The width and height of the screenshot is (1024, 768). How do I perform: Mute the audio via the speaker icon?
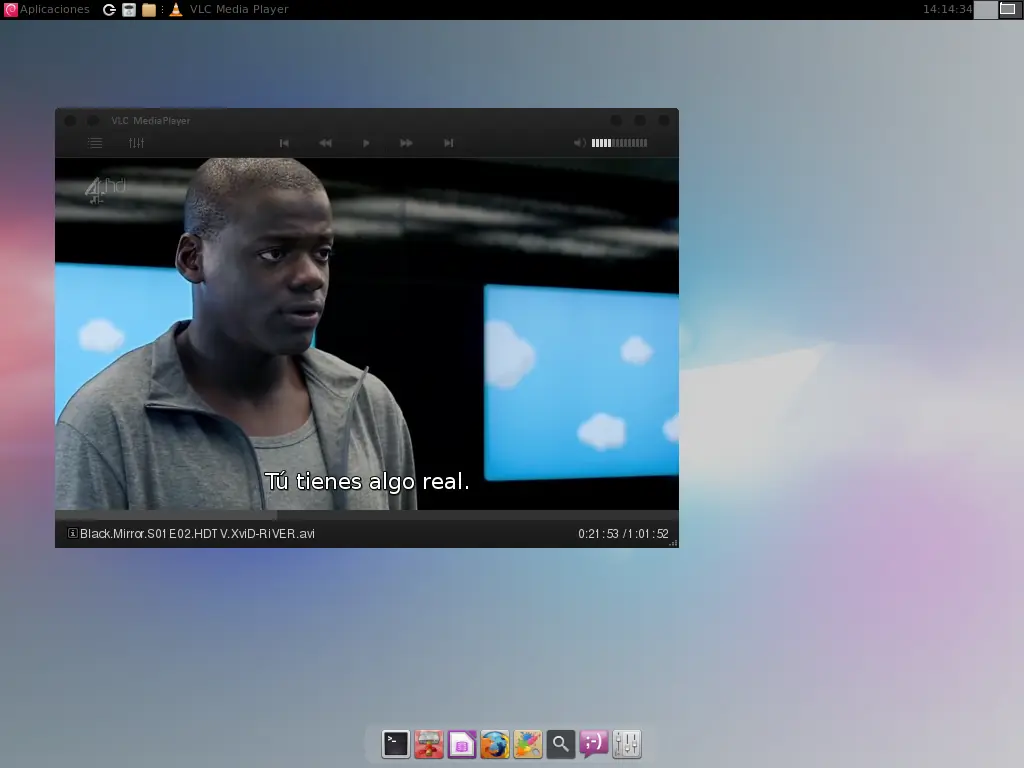click(579, 143)
